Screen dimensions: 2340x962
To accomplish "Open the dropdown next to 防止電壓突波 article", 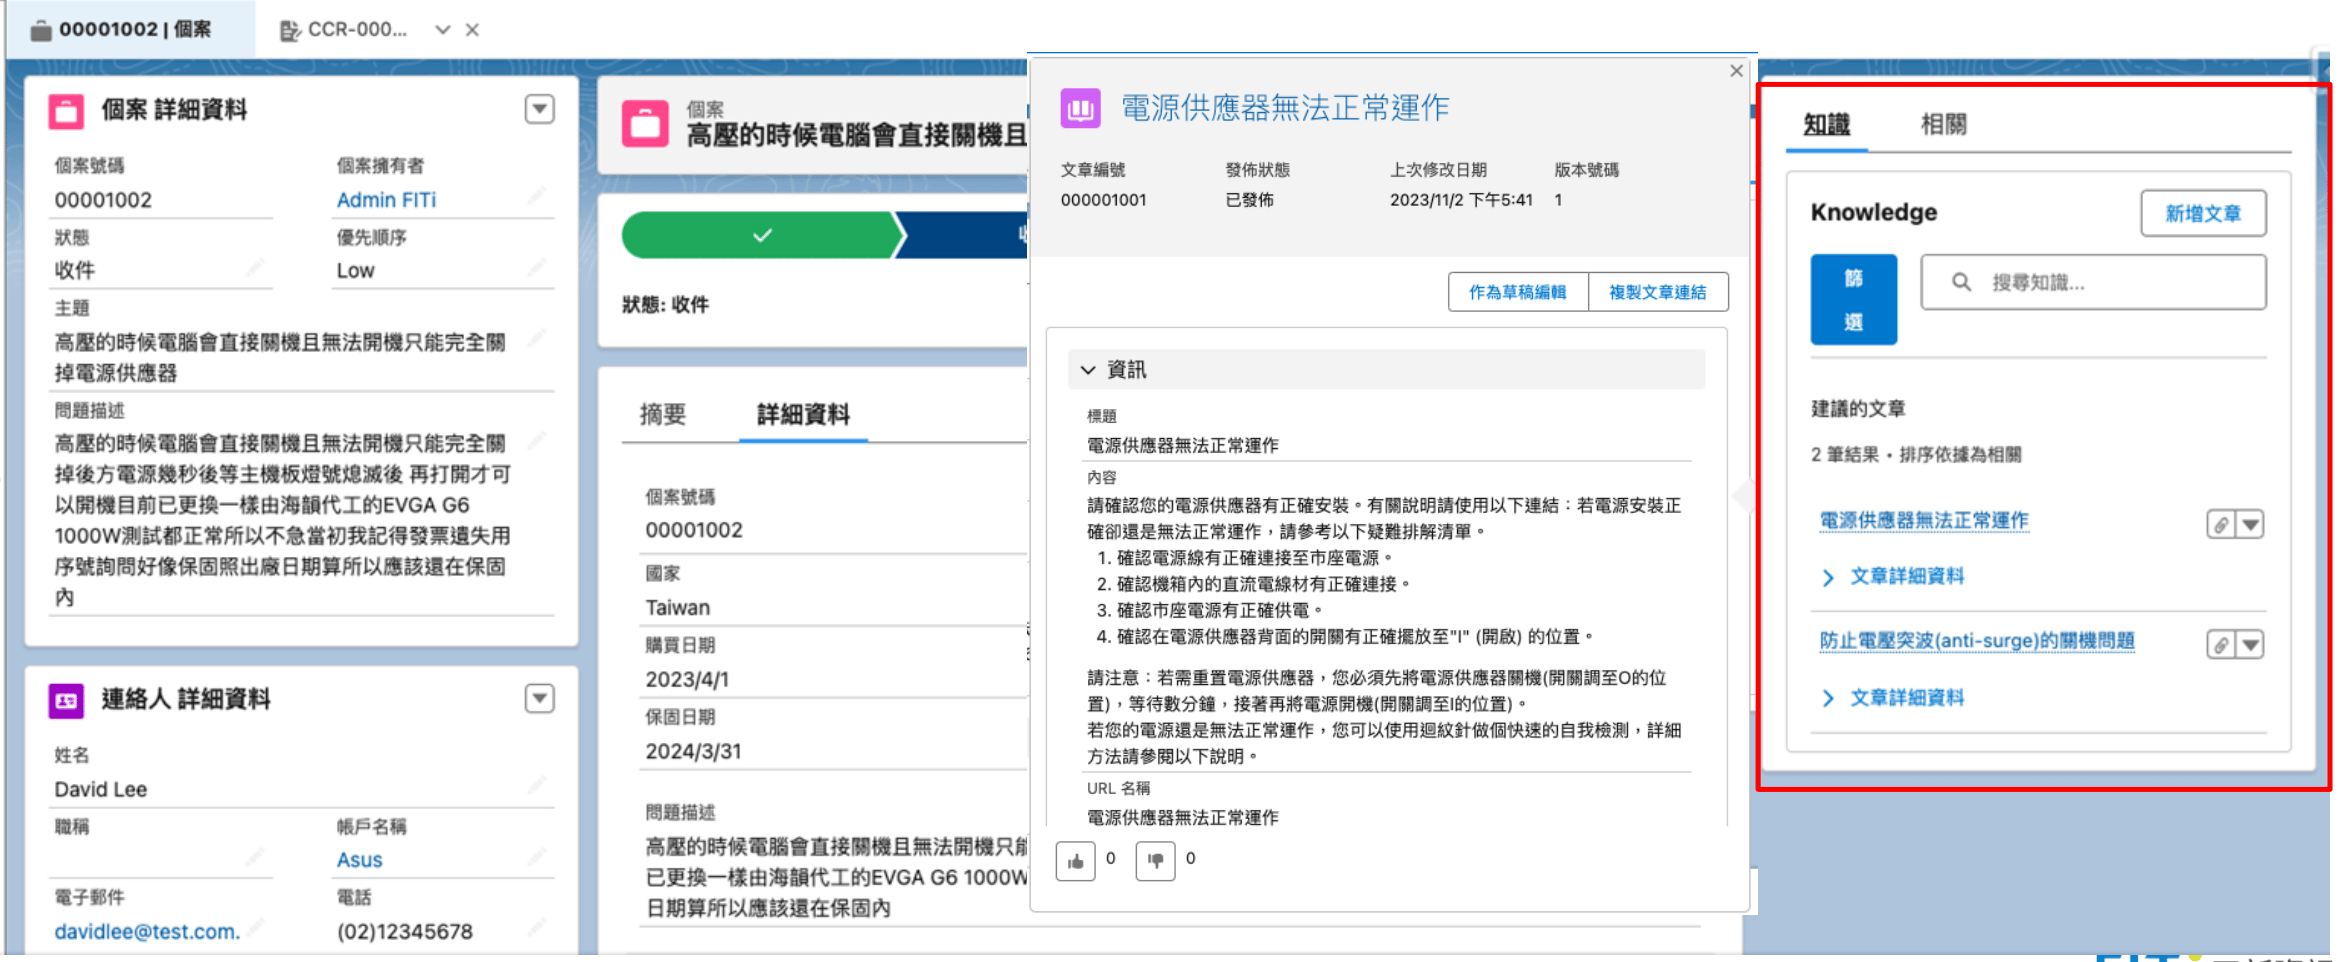I will [x=2251, y=644].
